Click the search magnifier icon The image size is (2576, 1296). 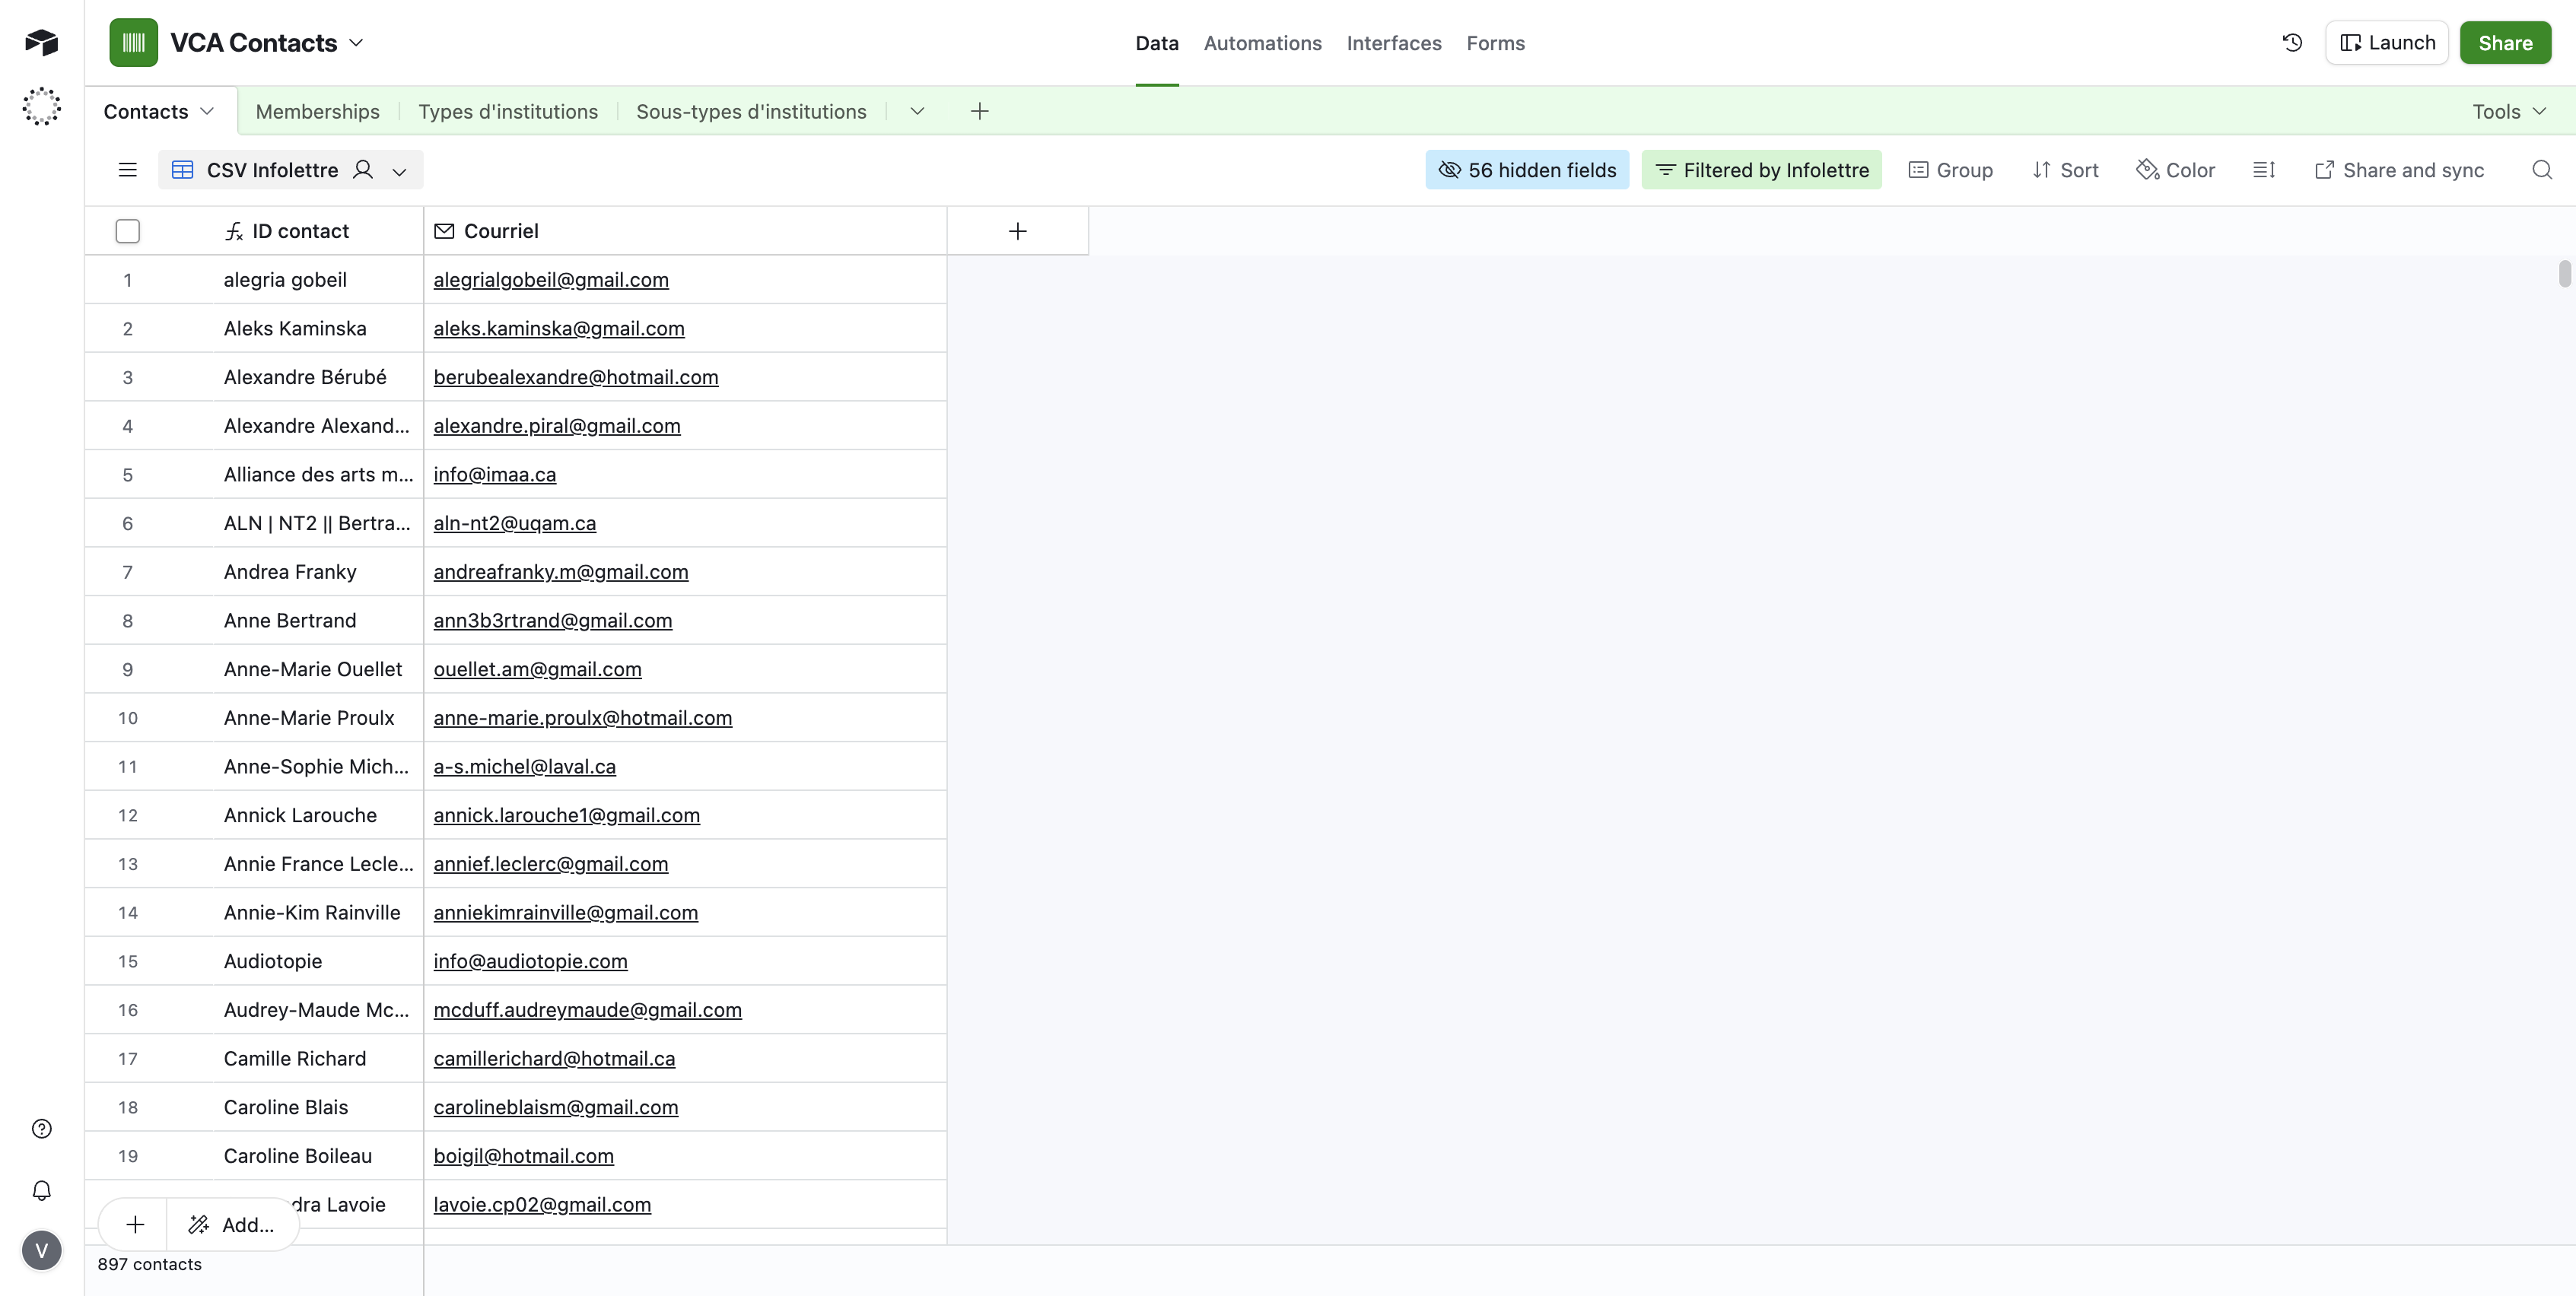(x=2541, y=170)
